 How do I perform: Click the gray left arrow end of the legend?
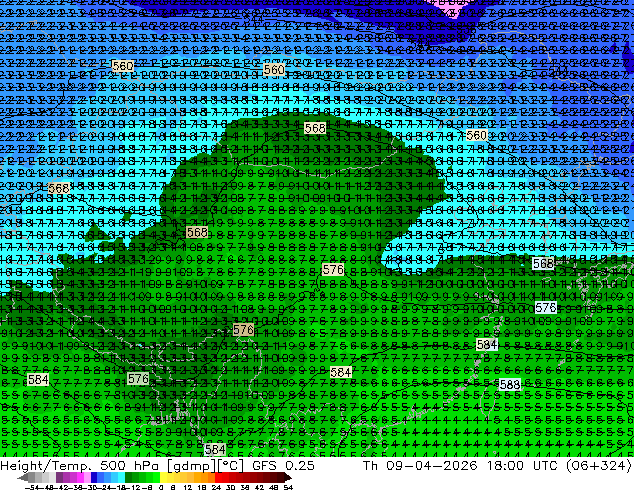(23, 477)
